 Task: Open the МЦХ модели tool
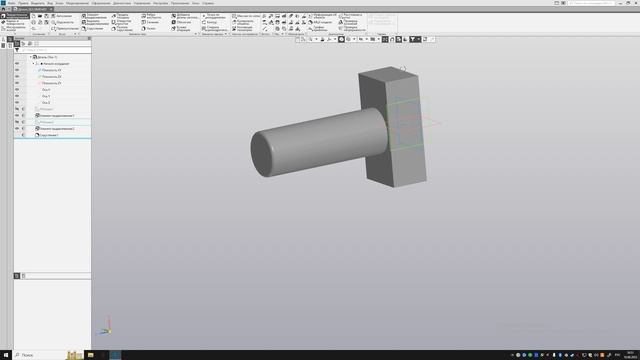coord(320,22)
